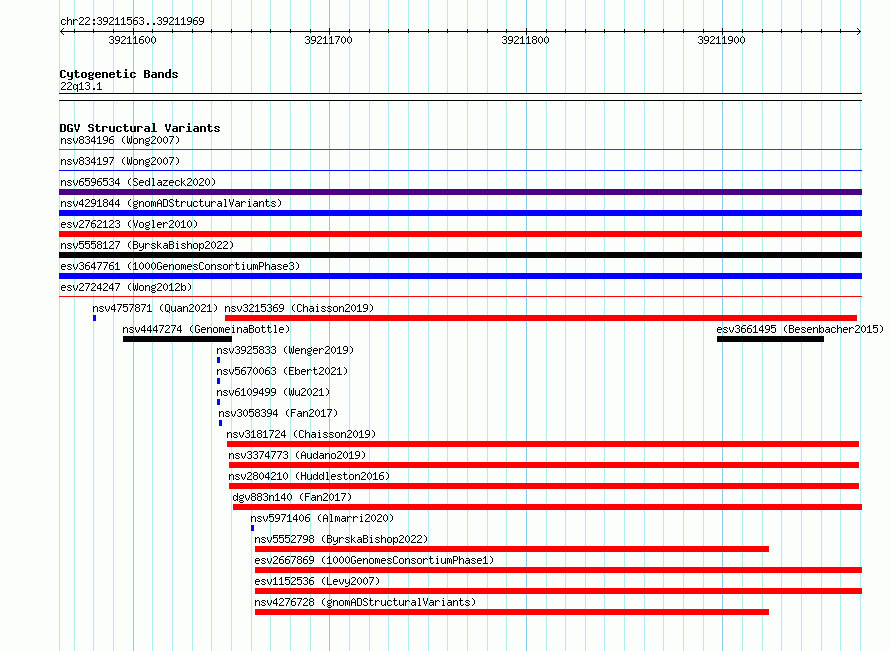Select the blue esv3647761 variant bar
The width and height of the screenshot is (890, 651).
coord(460,276)
